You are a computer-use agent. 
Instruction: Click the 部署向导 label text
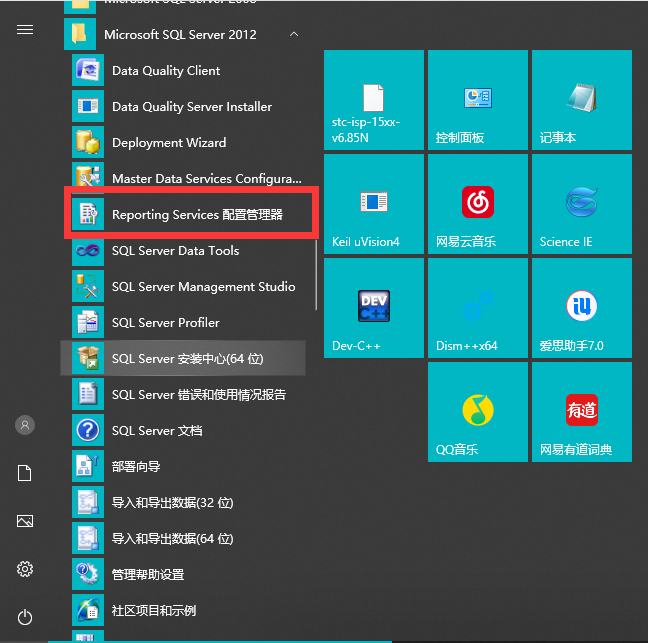tap(136, 467)
